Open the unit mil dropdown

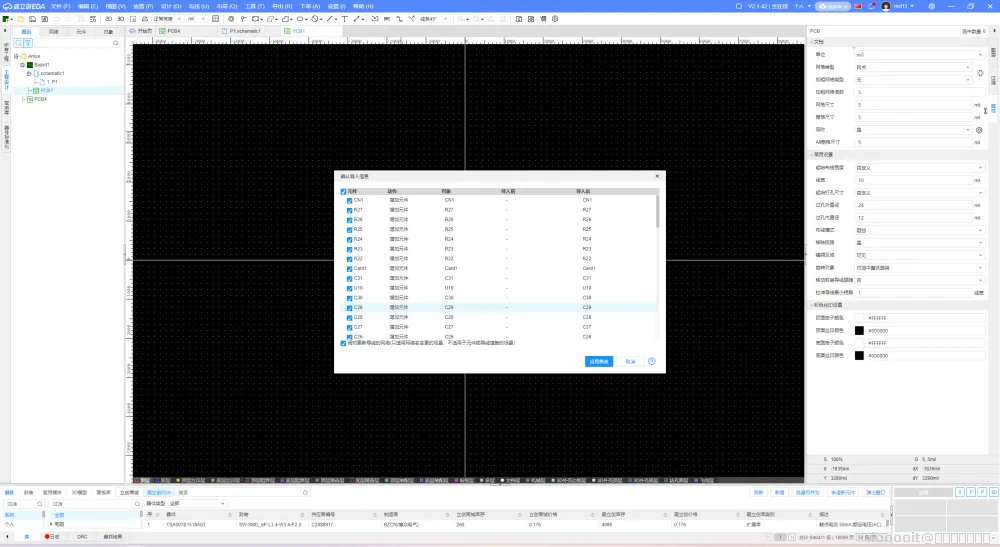click(x=919, y=55)
